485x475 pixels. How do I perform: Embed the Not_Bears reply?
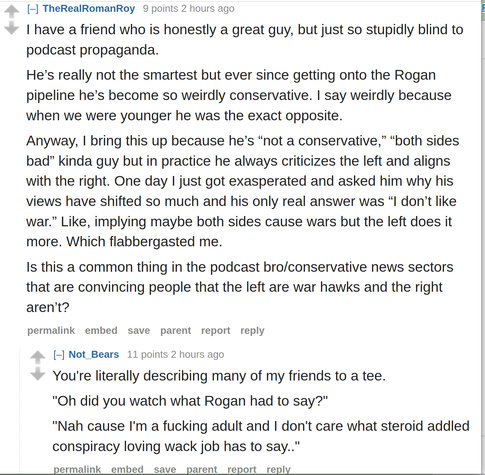pos(127,469)
